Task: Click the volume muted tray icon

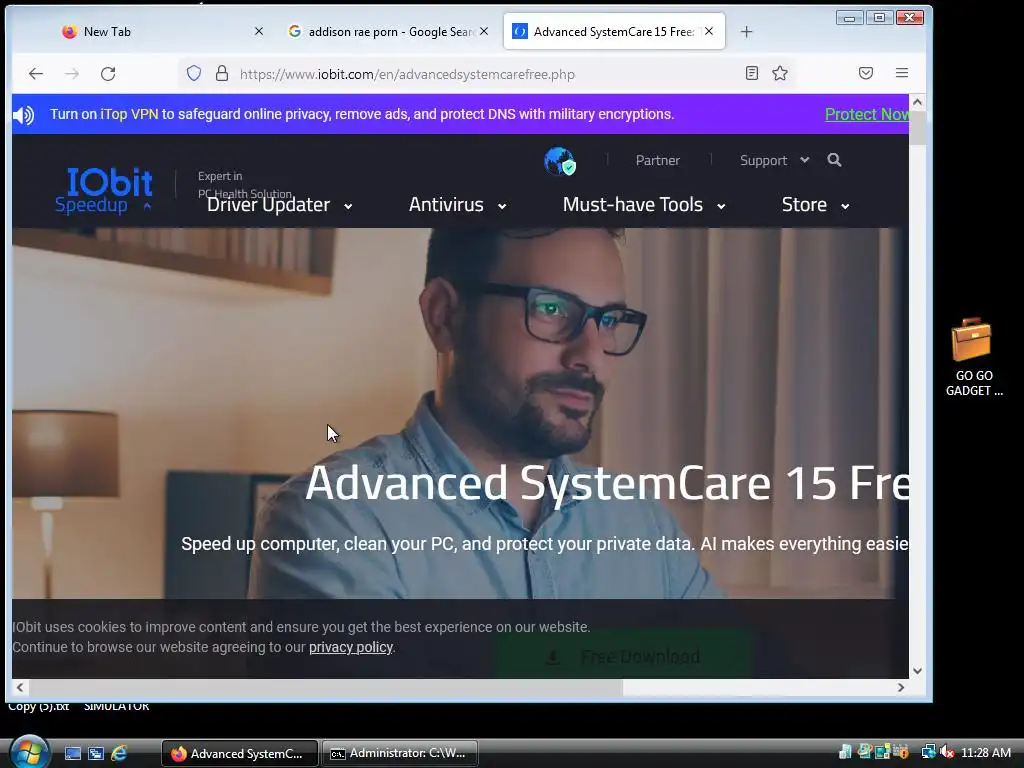Action: [x=947, y=752]
